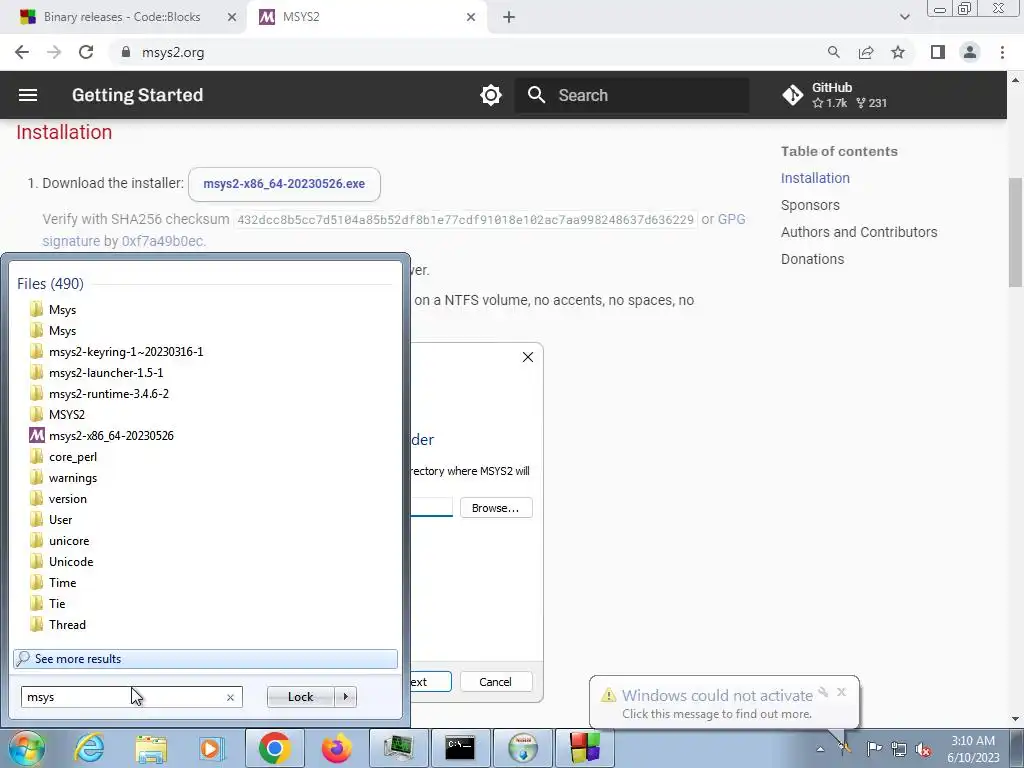This screenshot has height=768, width=1024.
Task: Click the Search field on the MSYS2 page
Action: point(632,95)
